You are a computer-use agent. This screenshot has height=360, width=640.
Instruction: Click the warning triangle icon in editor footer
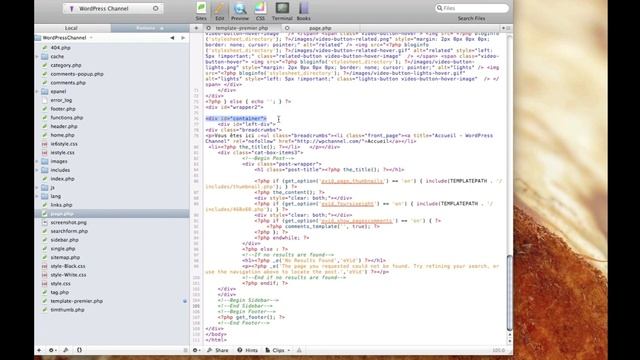click(x=299, y=350)
